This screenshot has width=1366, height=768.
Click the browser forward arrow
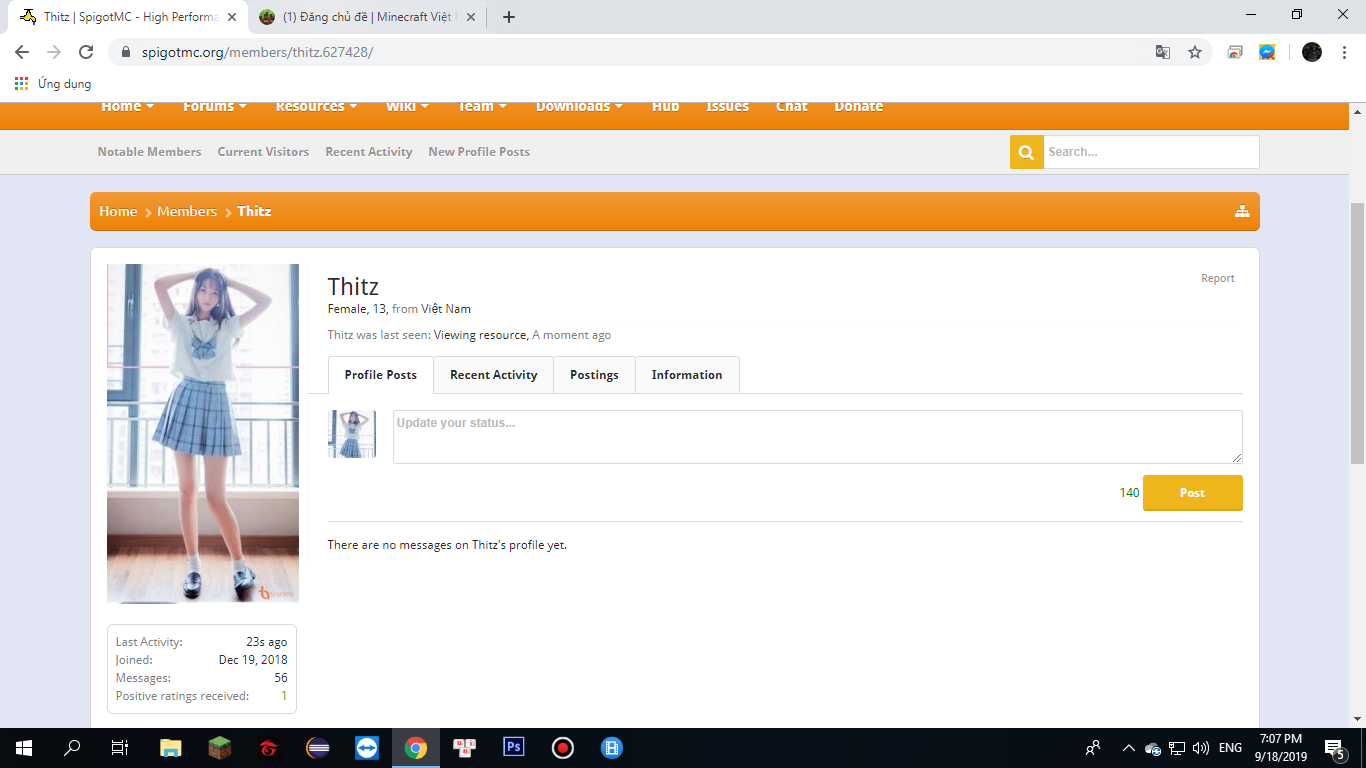click(x=54, y=52)
